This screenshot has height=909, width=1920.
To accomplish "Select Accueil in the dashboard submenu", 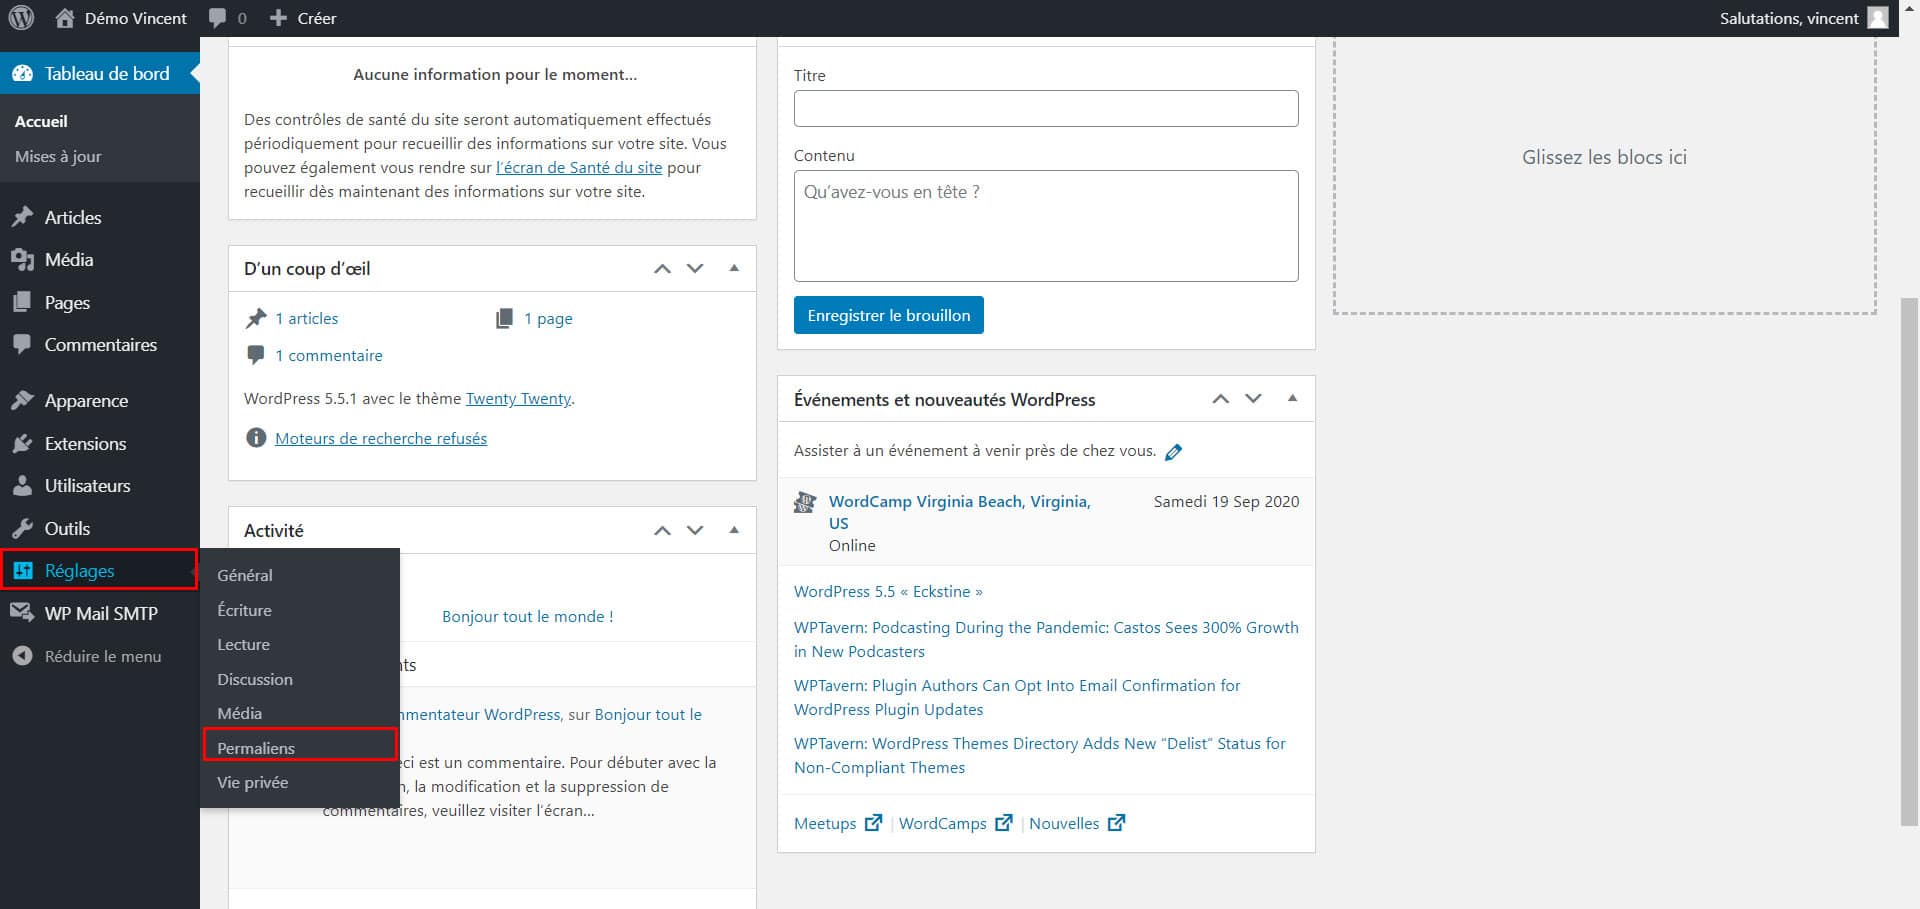I will point(41,121).
